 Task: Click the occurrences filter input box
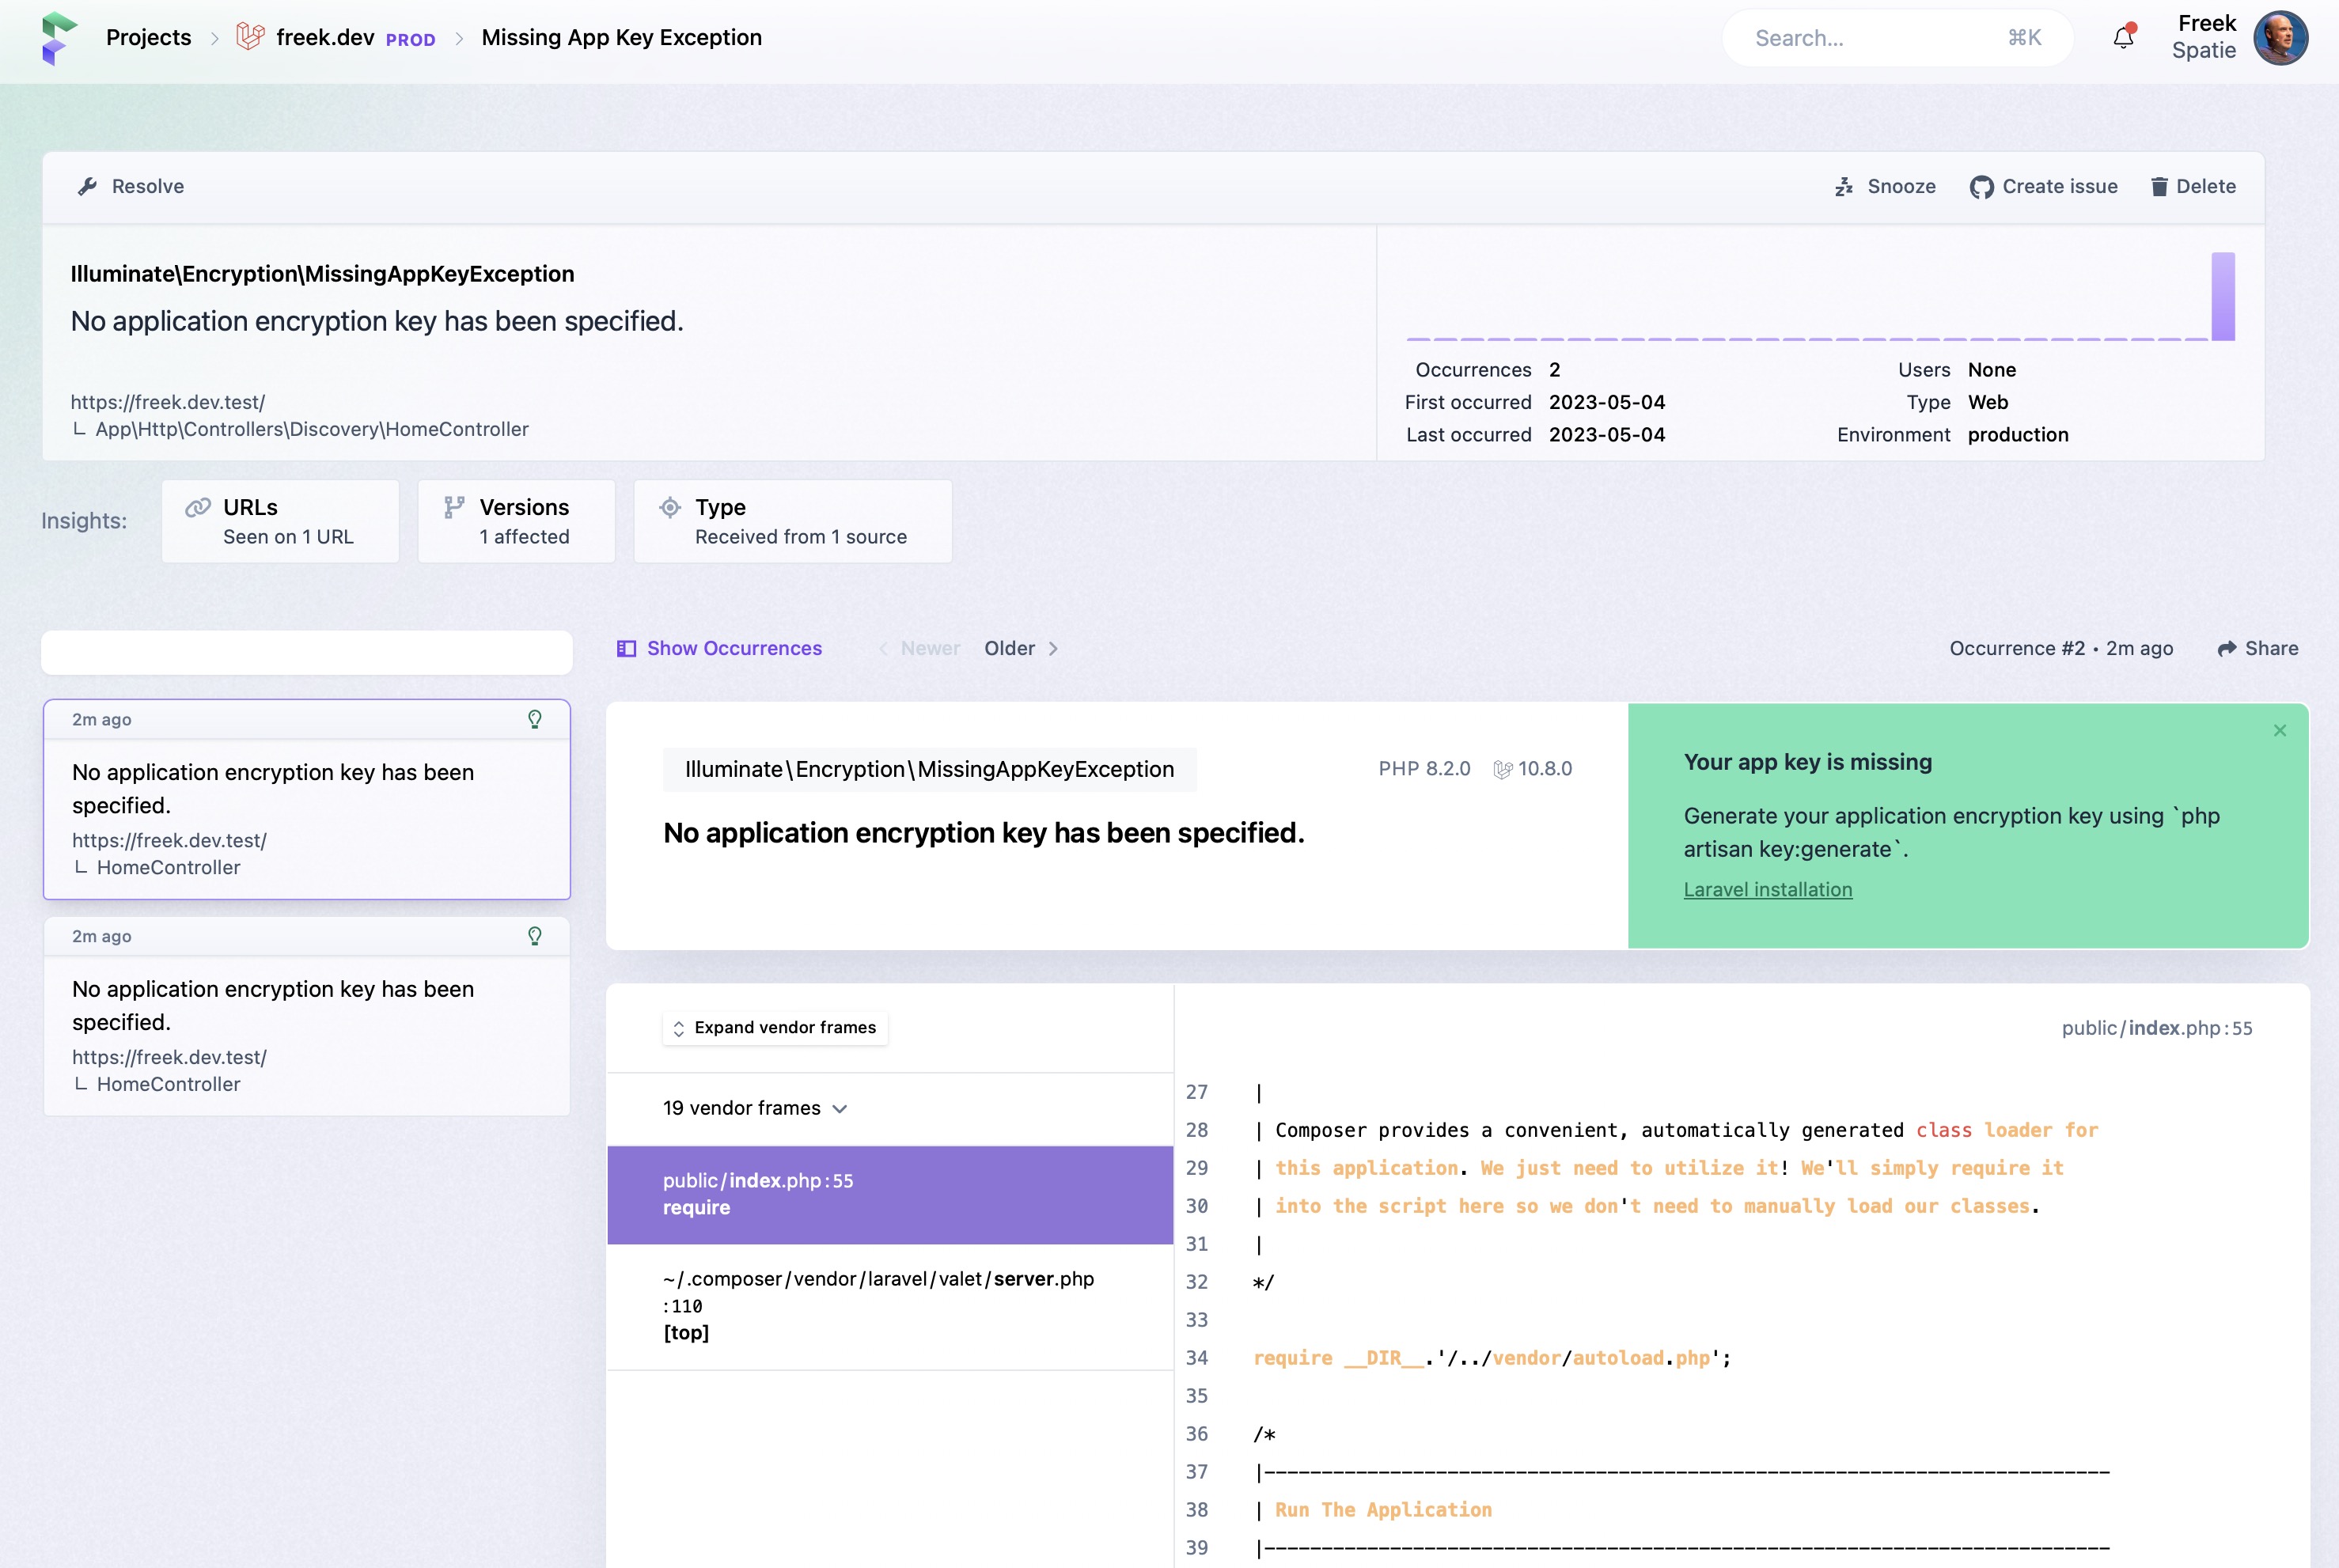(307, 653)
